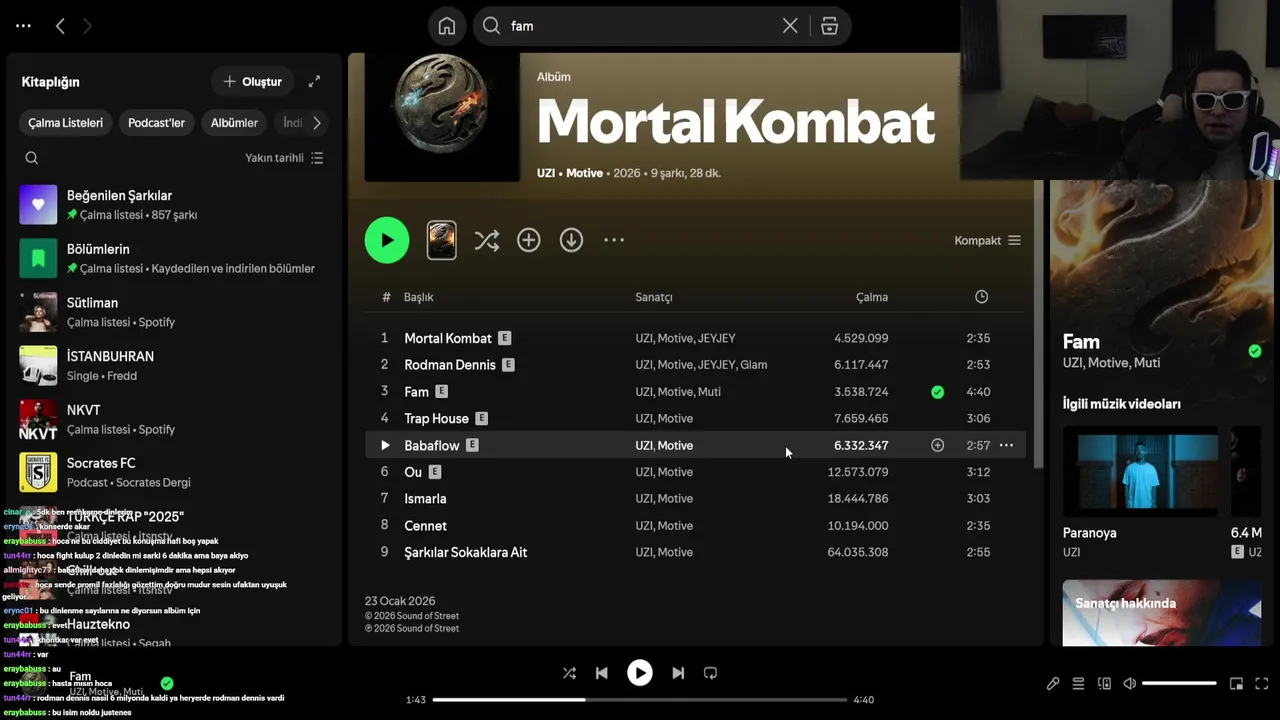Open the Yakın tarihli sort dropdown
The image size is (1280, 720).
(284, 158)
